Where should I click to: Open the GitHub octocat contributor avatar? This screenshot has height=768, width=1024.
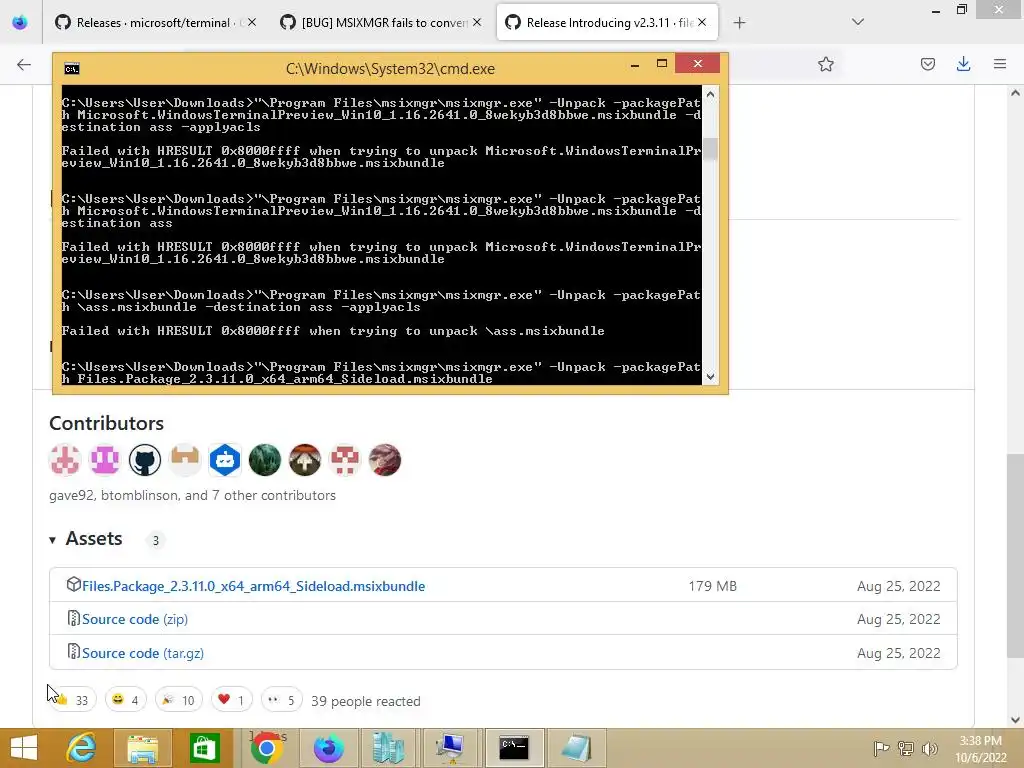[x=144, y=460]
